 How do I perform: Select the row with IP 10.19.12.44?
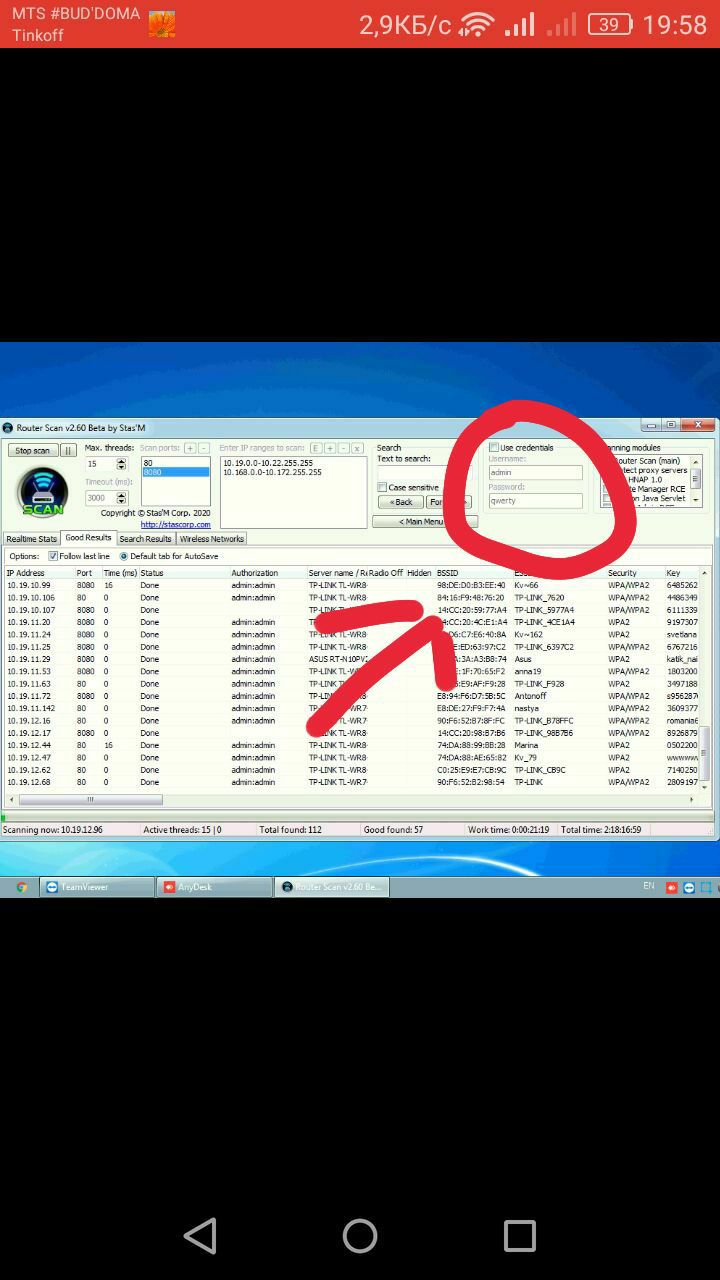[x=352, y=745]
